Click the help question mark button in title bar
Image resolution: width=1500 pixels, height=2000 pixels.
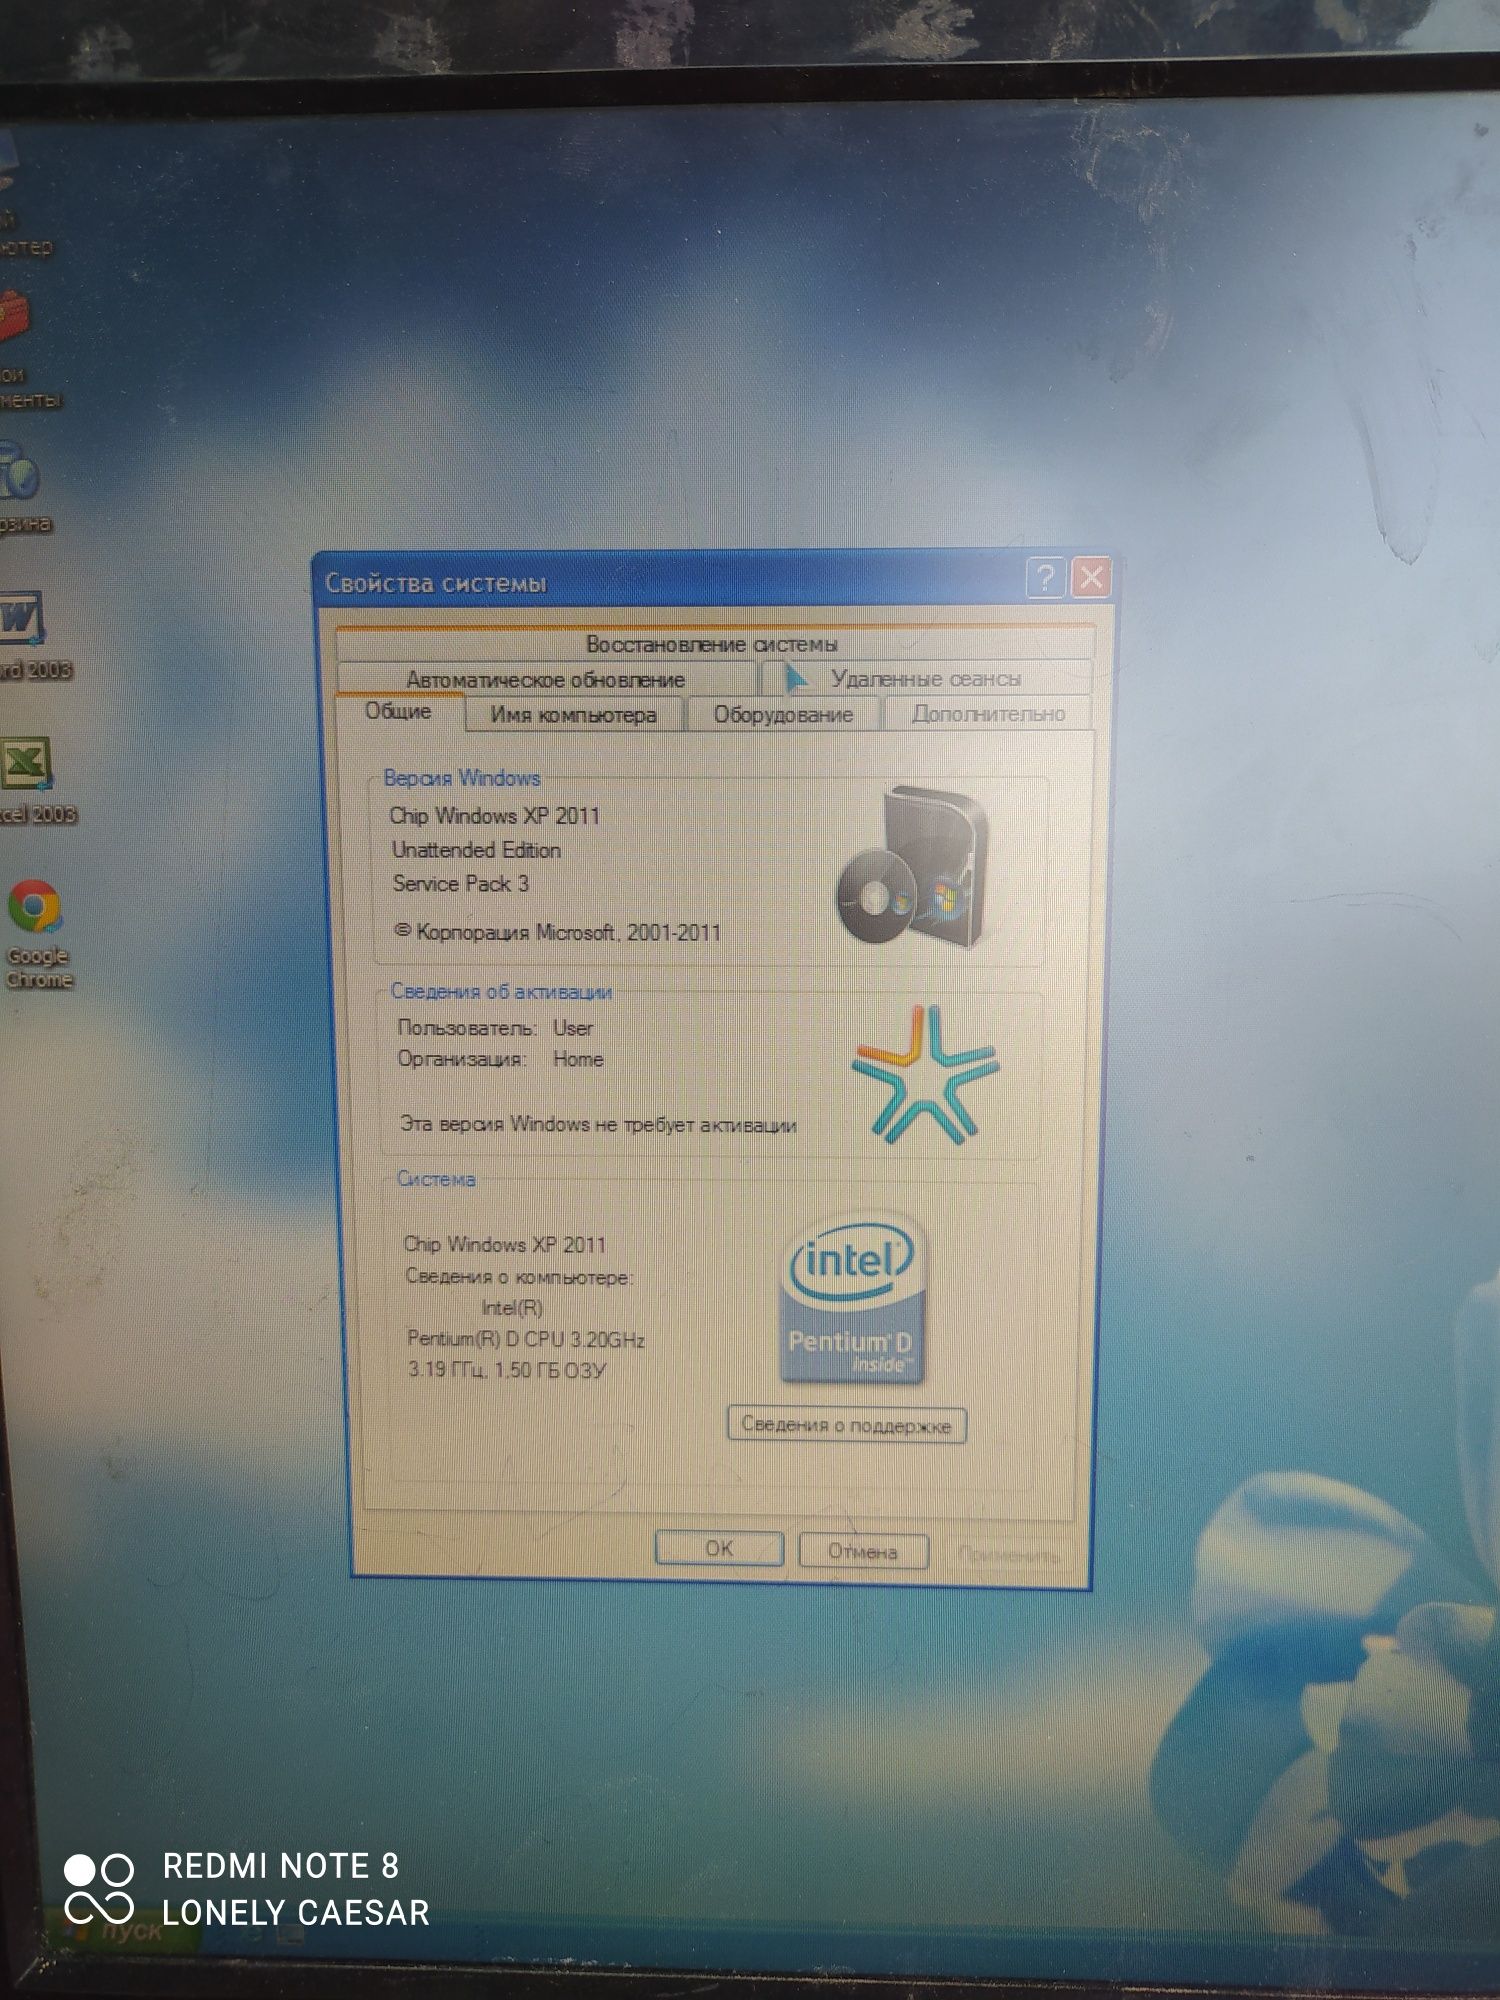1046,578
